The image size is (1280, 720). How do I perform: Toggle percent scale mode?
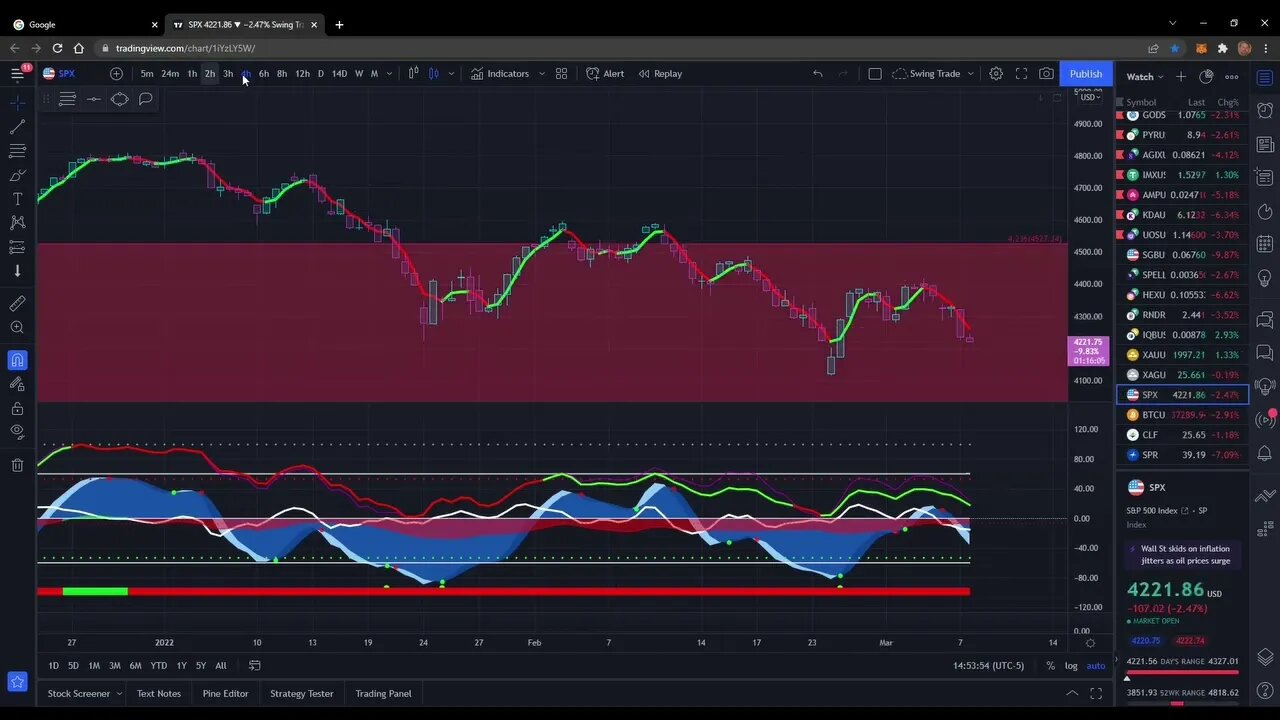(1050, 665)
